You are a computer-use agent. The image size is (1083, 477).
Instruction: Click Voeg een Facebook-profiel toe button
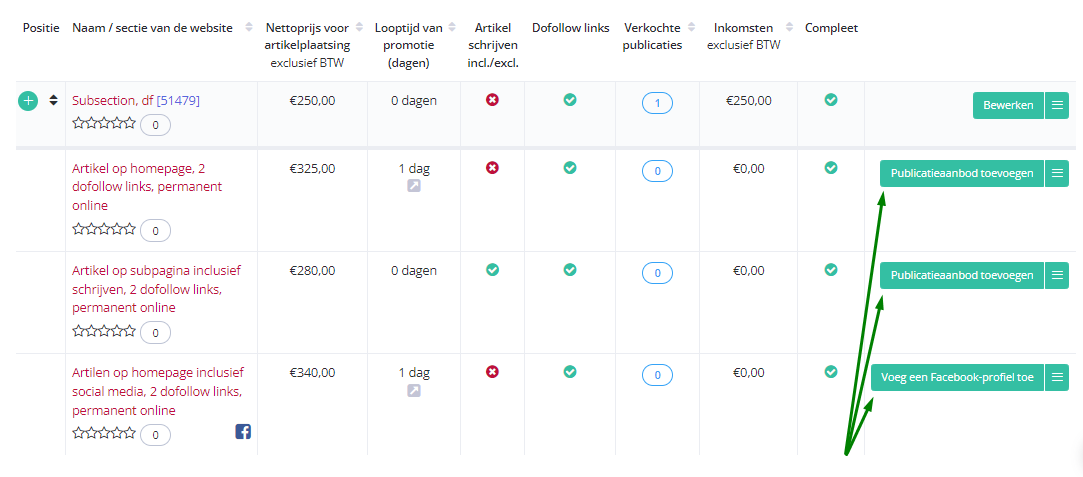957,377
